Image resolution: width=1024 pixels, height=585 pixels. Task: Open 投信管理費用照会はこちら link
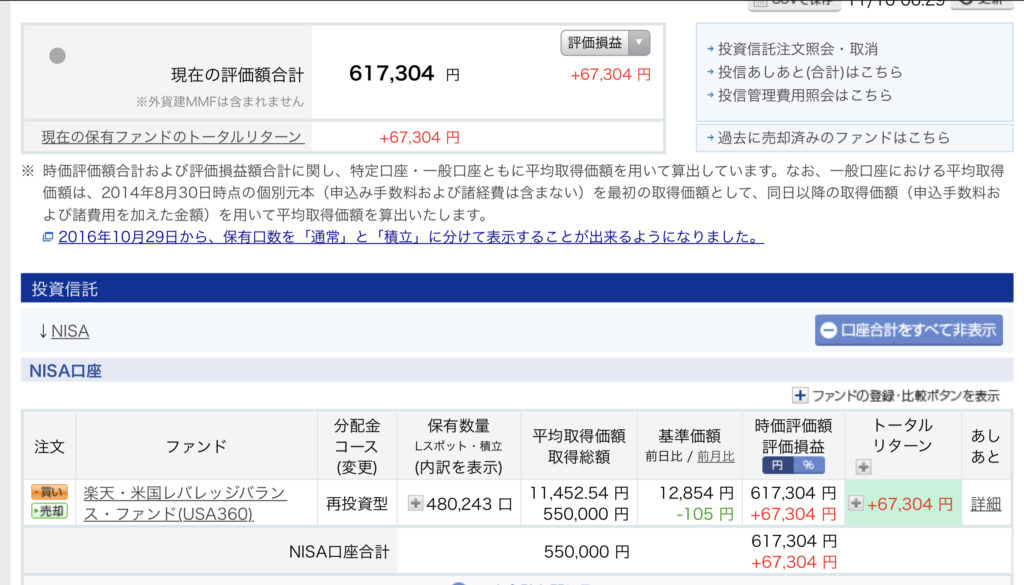coord(805,95)
